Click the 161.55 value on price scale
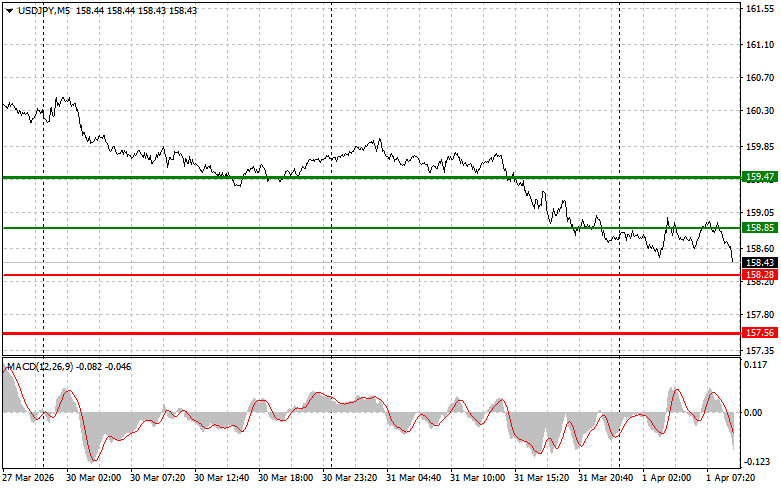The width and height of the screenshot is (781, 489). click(760, 9)
